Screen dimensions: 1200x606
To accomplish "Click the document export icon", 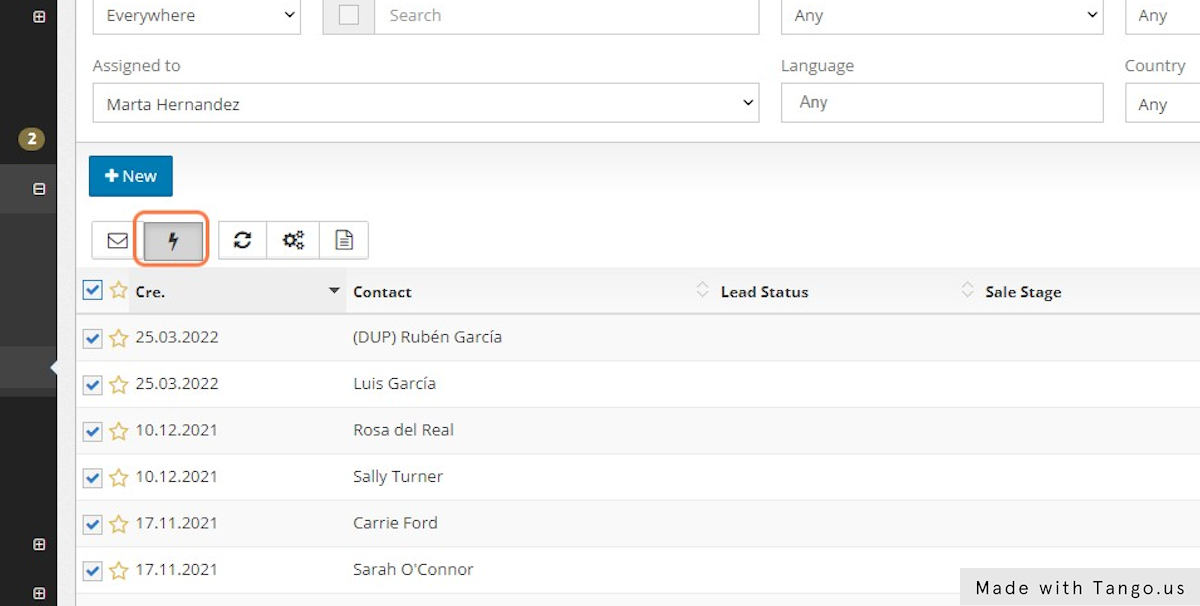I will coord(343,240).
